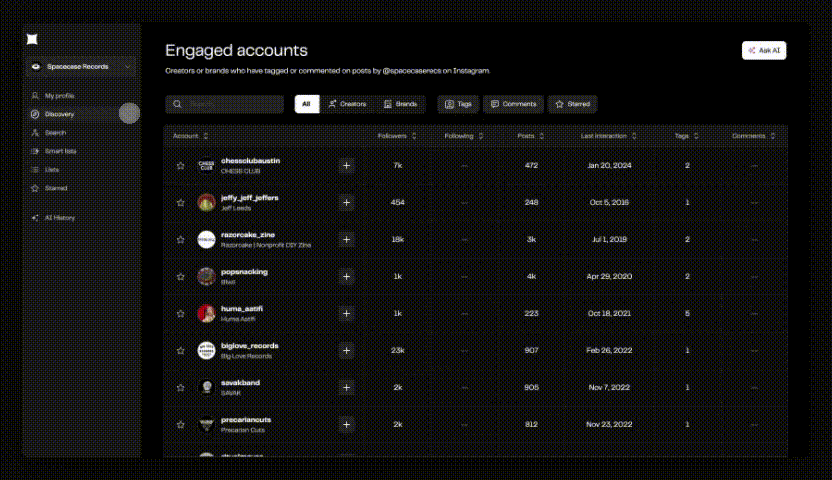Open My profile from the sidebar
This screenshot has width=832, height=480.
(58, 96)
